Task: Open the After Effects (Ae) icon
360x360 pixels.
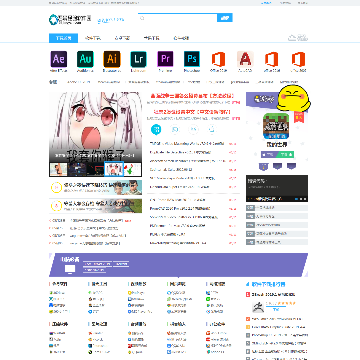Action: tap(59, 59)
